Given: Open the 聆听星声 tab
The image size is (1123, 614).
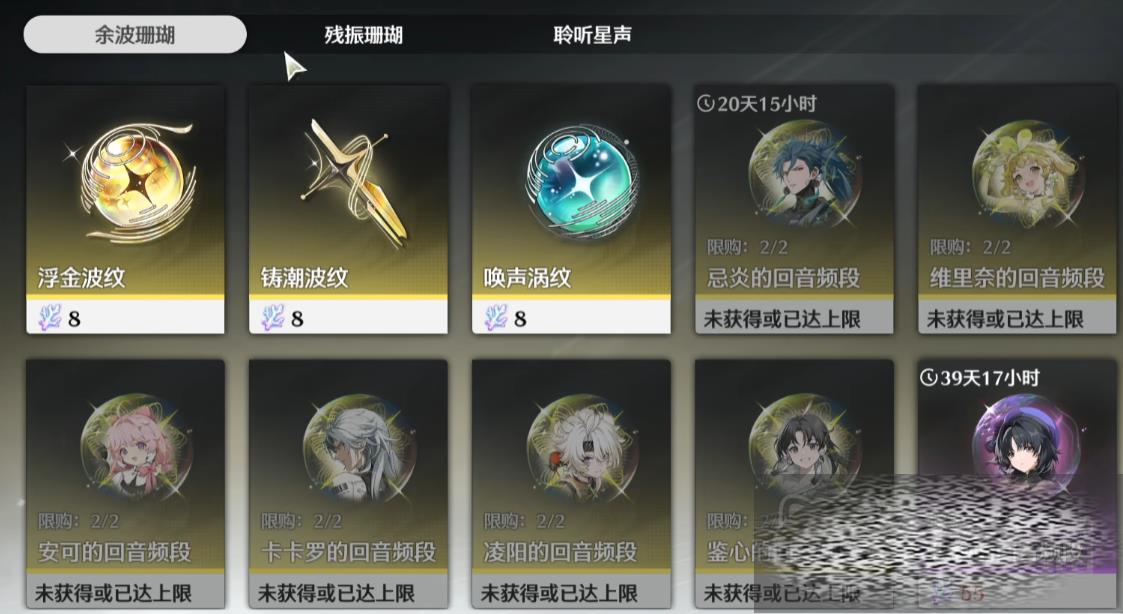Looking at the screenshot, I should tap(592, 34).
